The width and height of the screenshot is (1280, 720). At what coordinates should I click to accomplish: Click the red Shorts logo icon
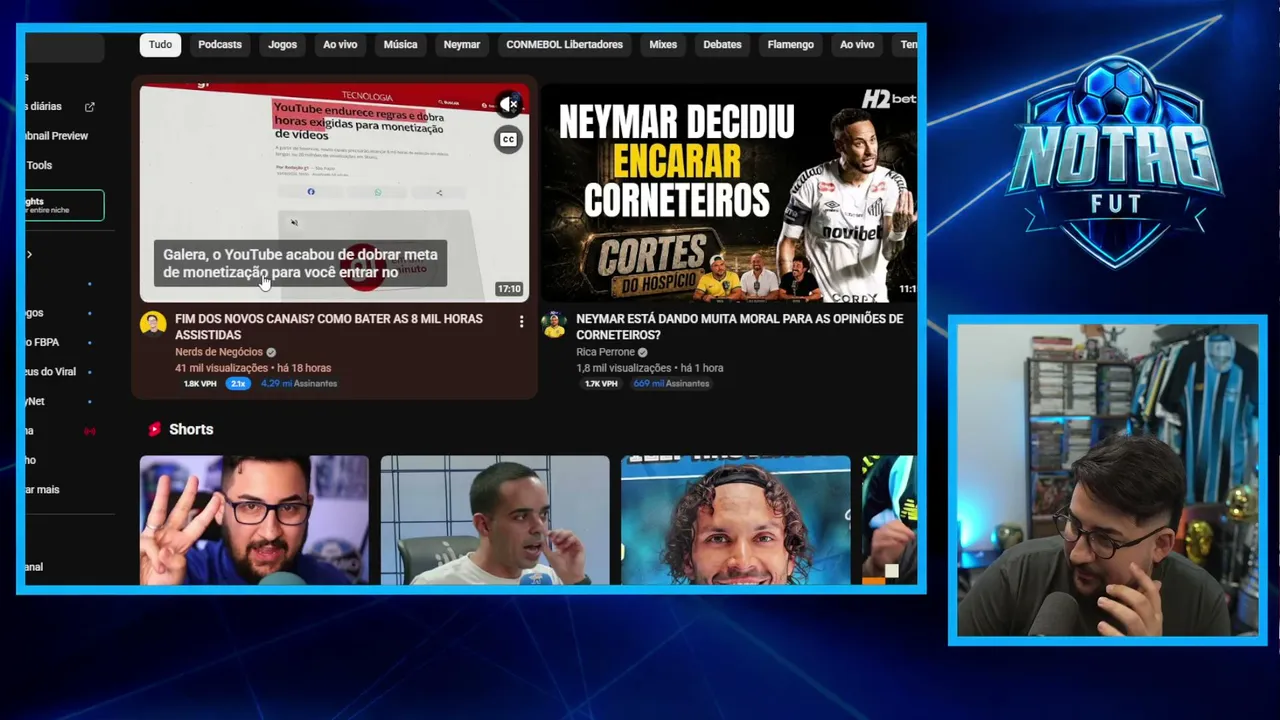click(154, 429)
